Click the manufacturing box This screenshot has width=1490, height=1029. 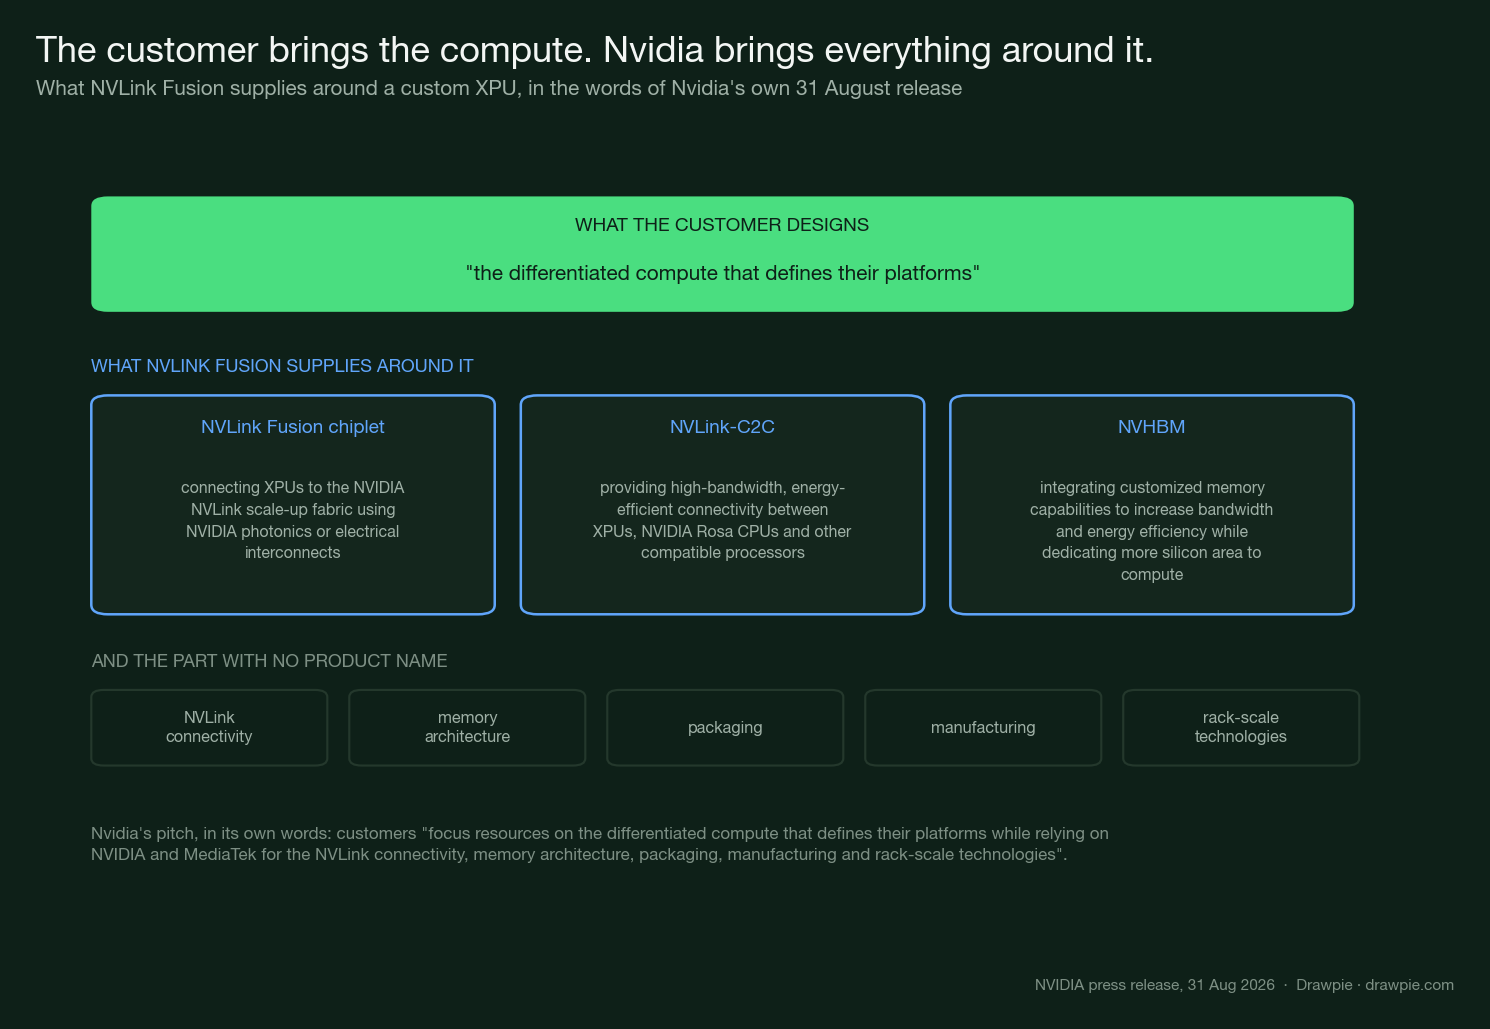[983, 728]
